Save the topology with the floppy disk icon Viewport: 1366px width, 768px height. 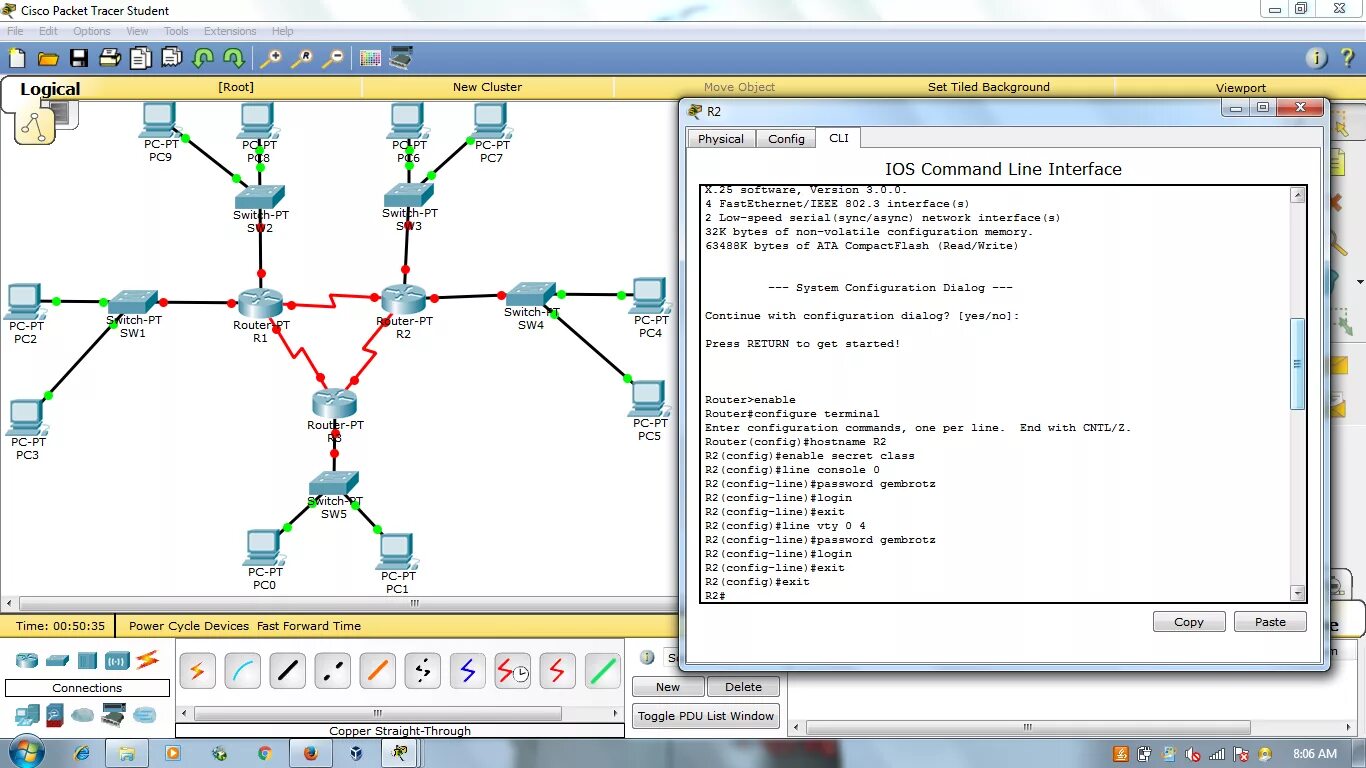tap(79, 58)
